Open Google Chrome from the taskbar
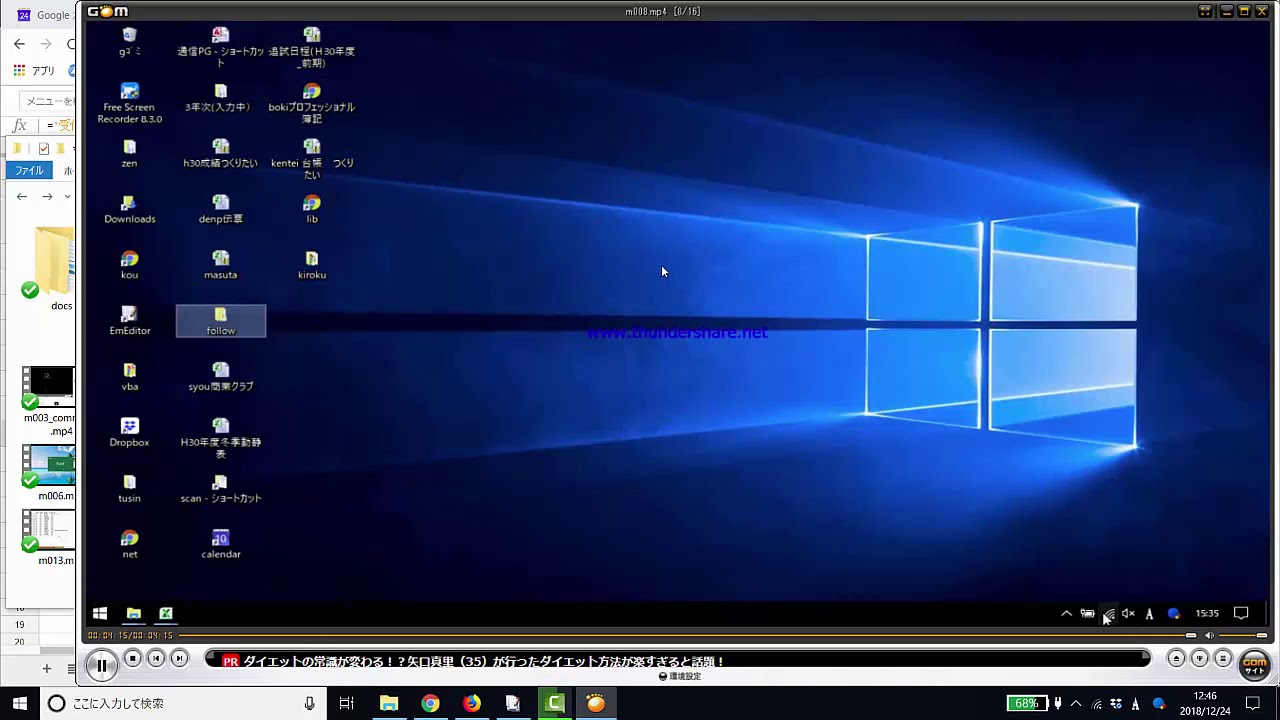 (430, 703)
